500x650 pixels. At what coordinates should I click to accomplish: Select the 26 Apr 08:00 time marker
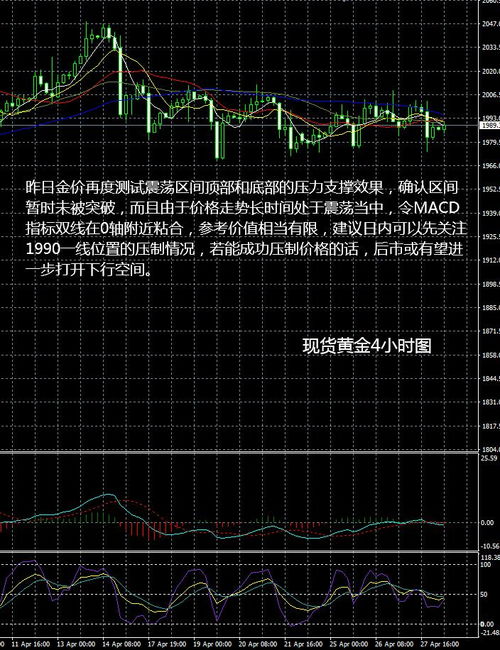(394, 644)
